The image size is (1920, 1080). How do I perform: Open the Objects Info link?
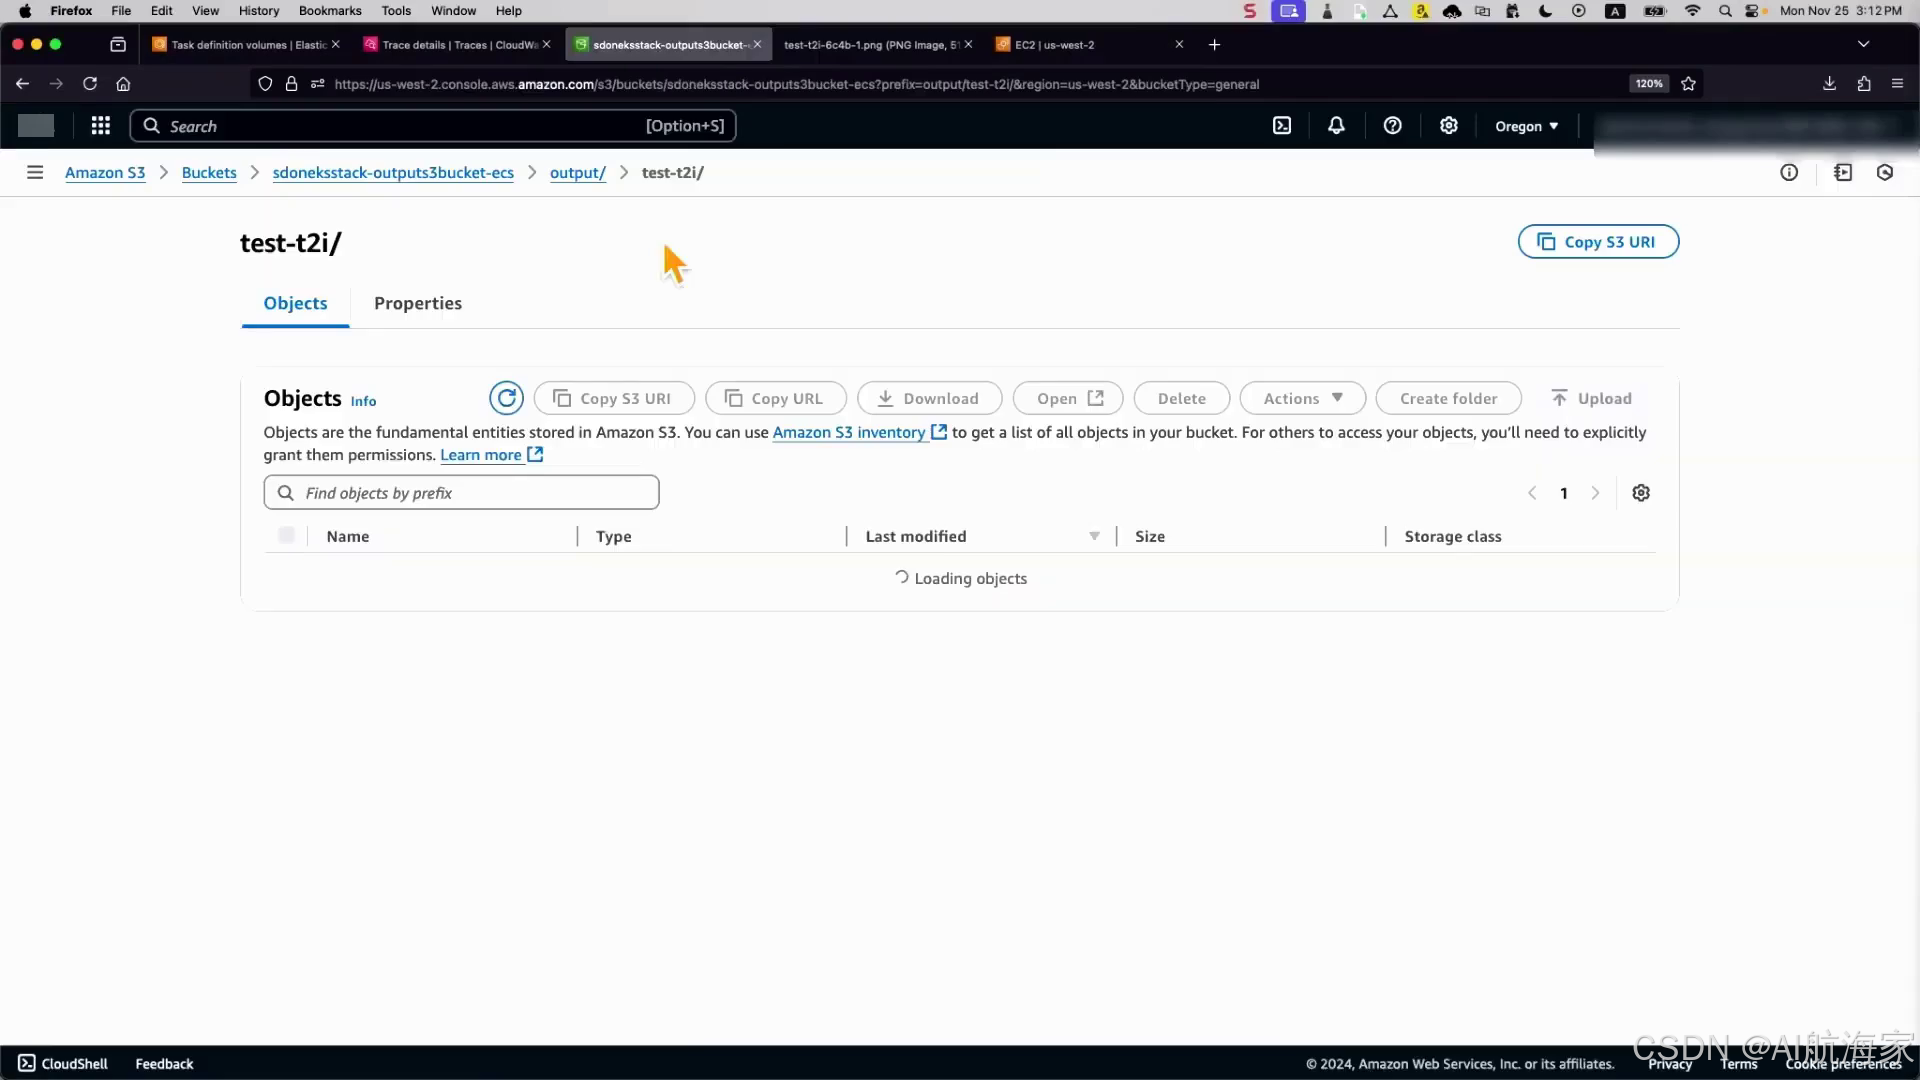click(x=363, y=401)
